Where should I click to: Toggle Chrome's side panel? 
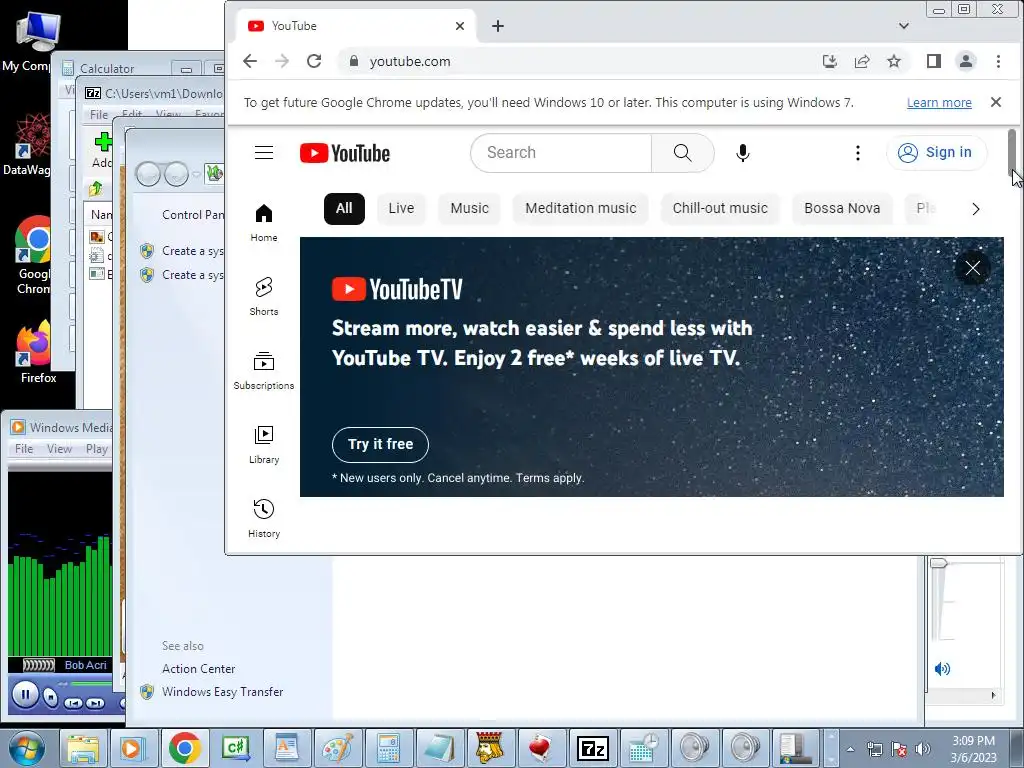click(x=934, y=61)
